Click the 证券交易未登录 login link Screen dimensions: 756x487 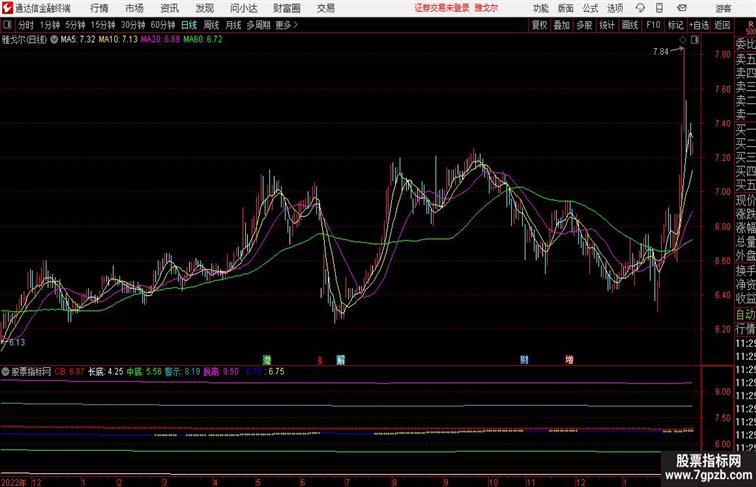tap(442, 8)
